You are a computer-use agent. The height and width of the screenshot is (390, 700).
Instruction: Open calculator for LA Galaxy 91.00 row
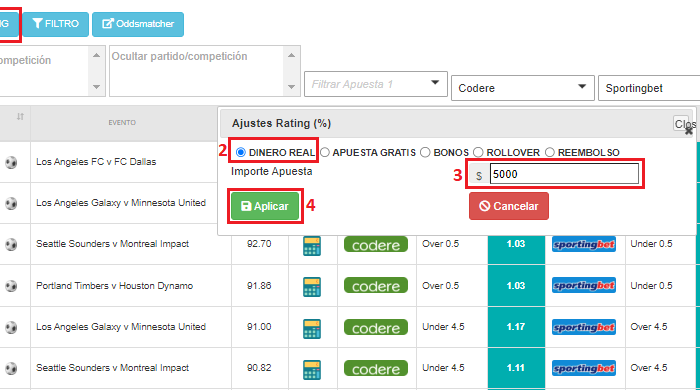[312, 328]
